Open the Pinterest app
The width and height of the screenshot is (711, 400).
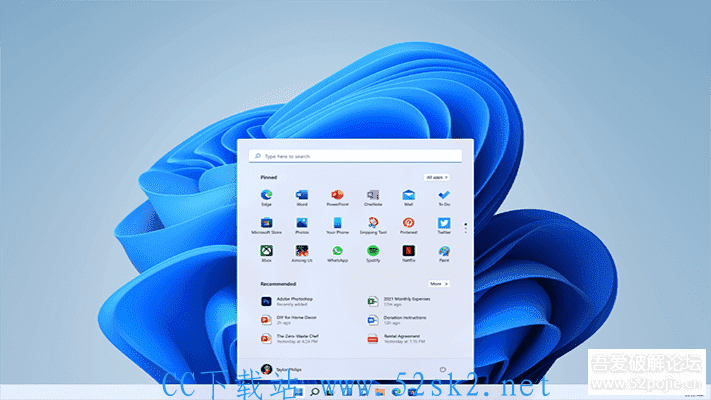coord(408,225)
